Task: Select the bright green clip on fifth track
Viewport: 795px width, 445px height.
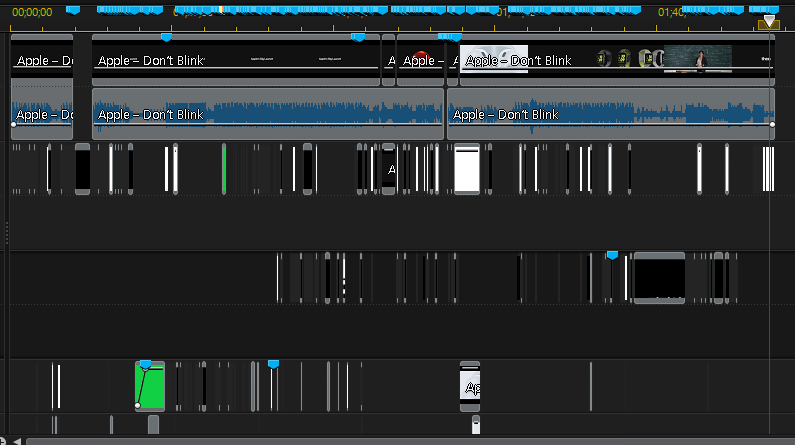Action: click(150, 386)
